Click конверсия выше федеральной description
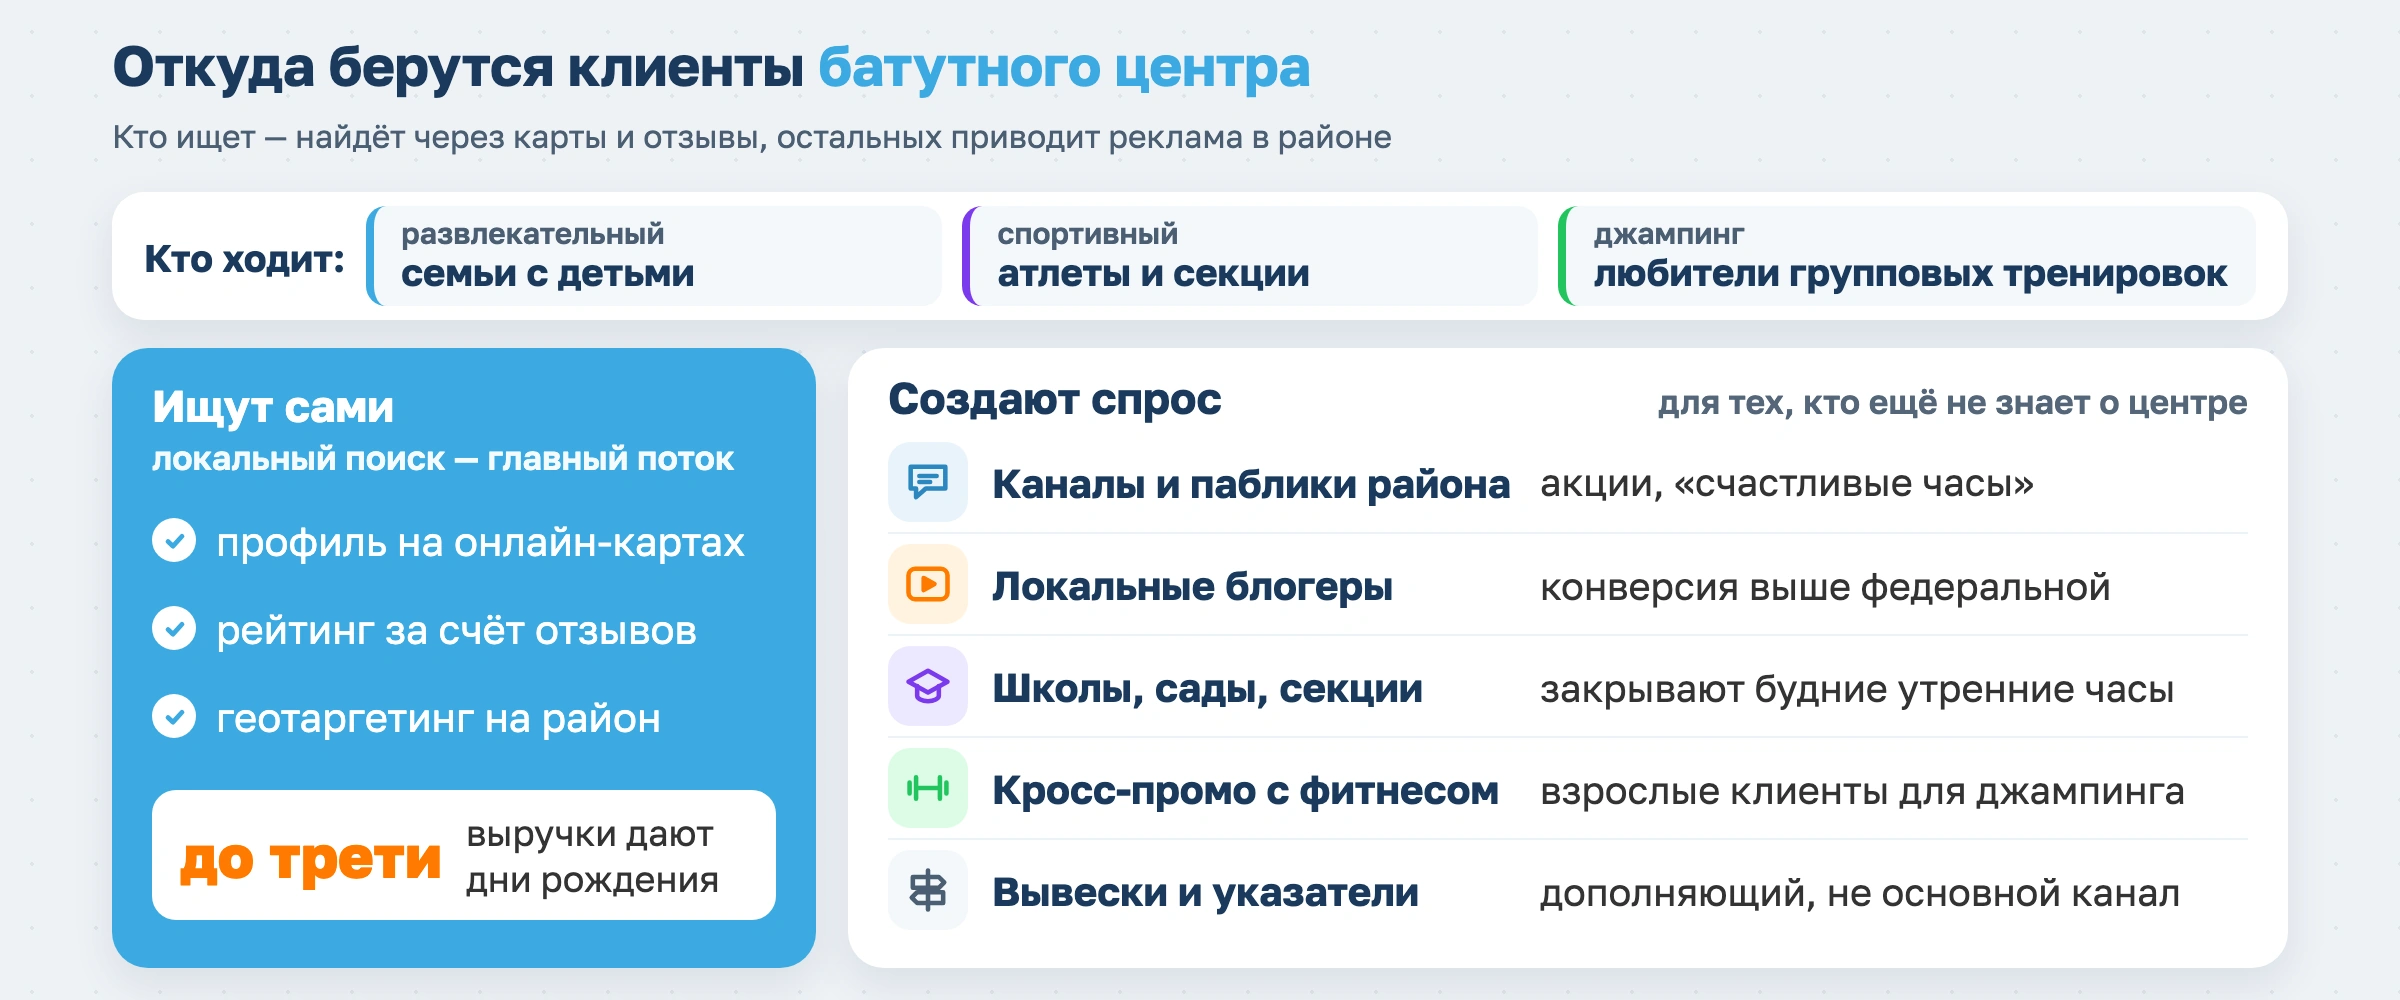This screenshot has width=2400, height=1000. 1825,587
